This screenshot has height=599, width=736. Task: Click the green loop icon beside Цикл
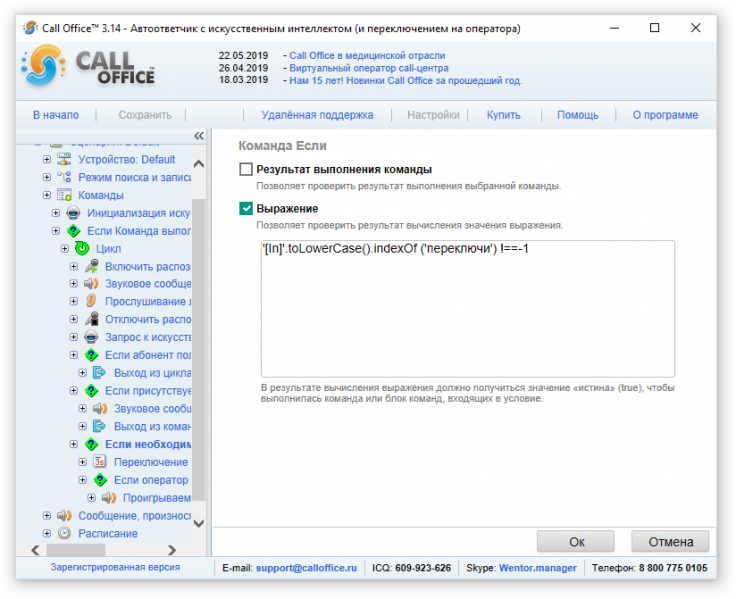[x=82, y=248]
